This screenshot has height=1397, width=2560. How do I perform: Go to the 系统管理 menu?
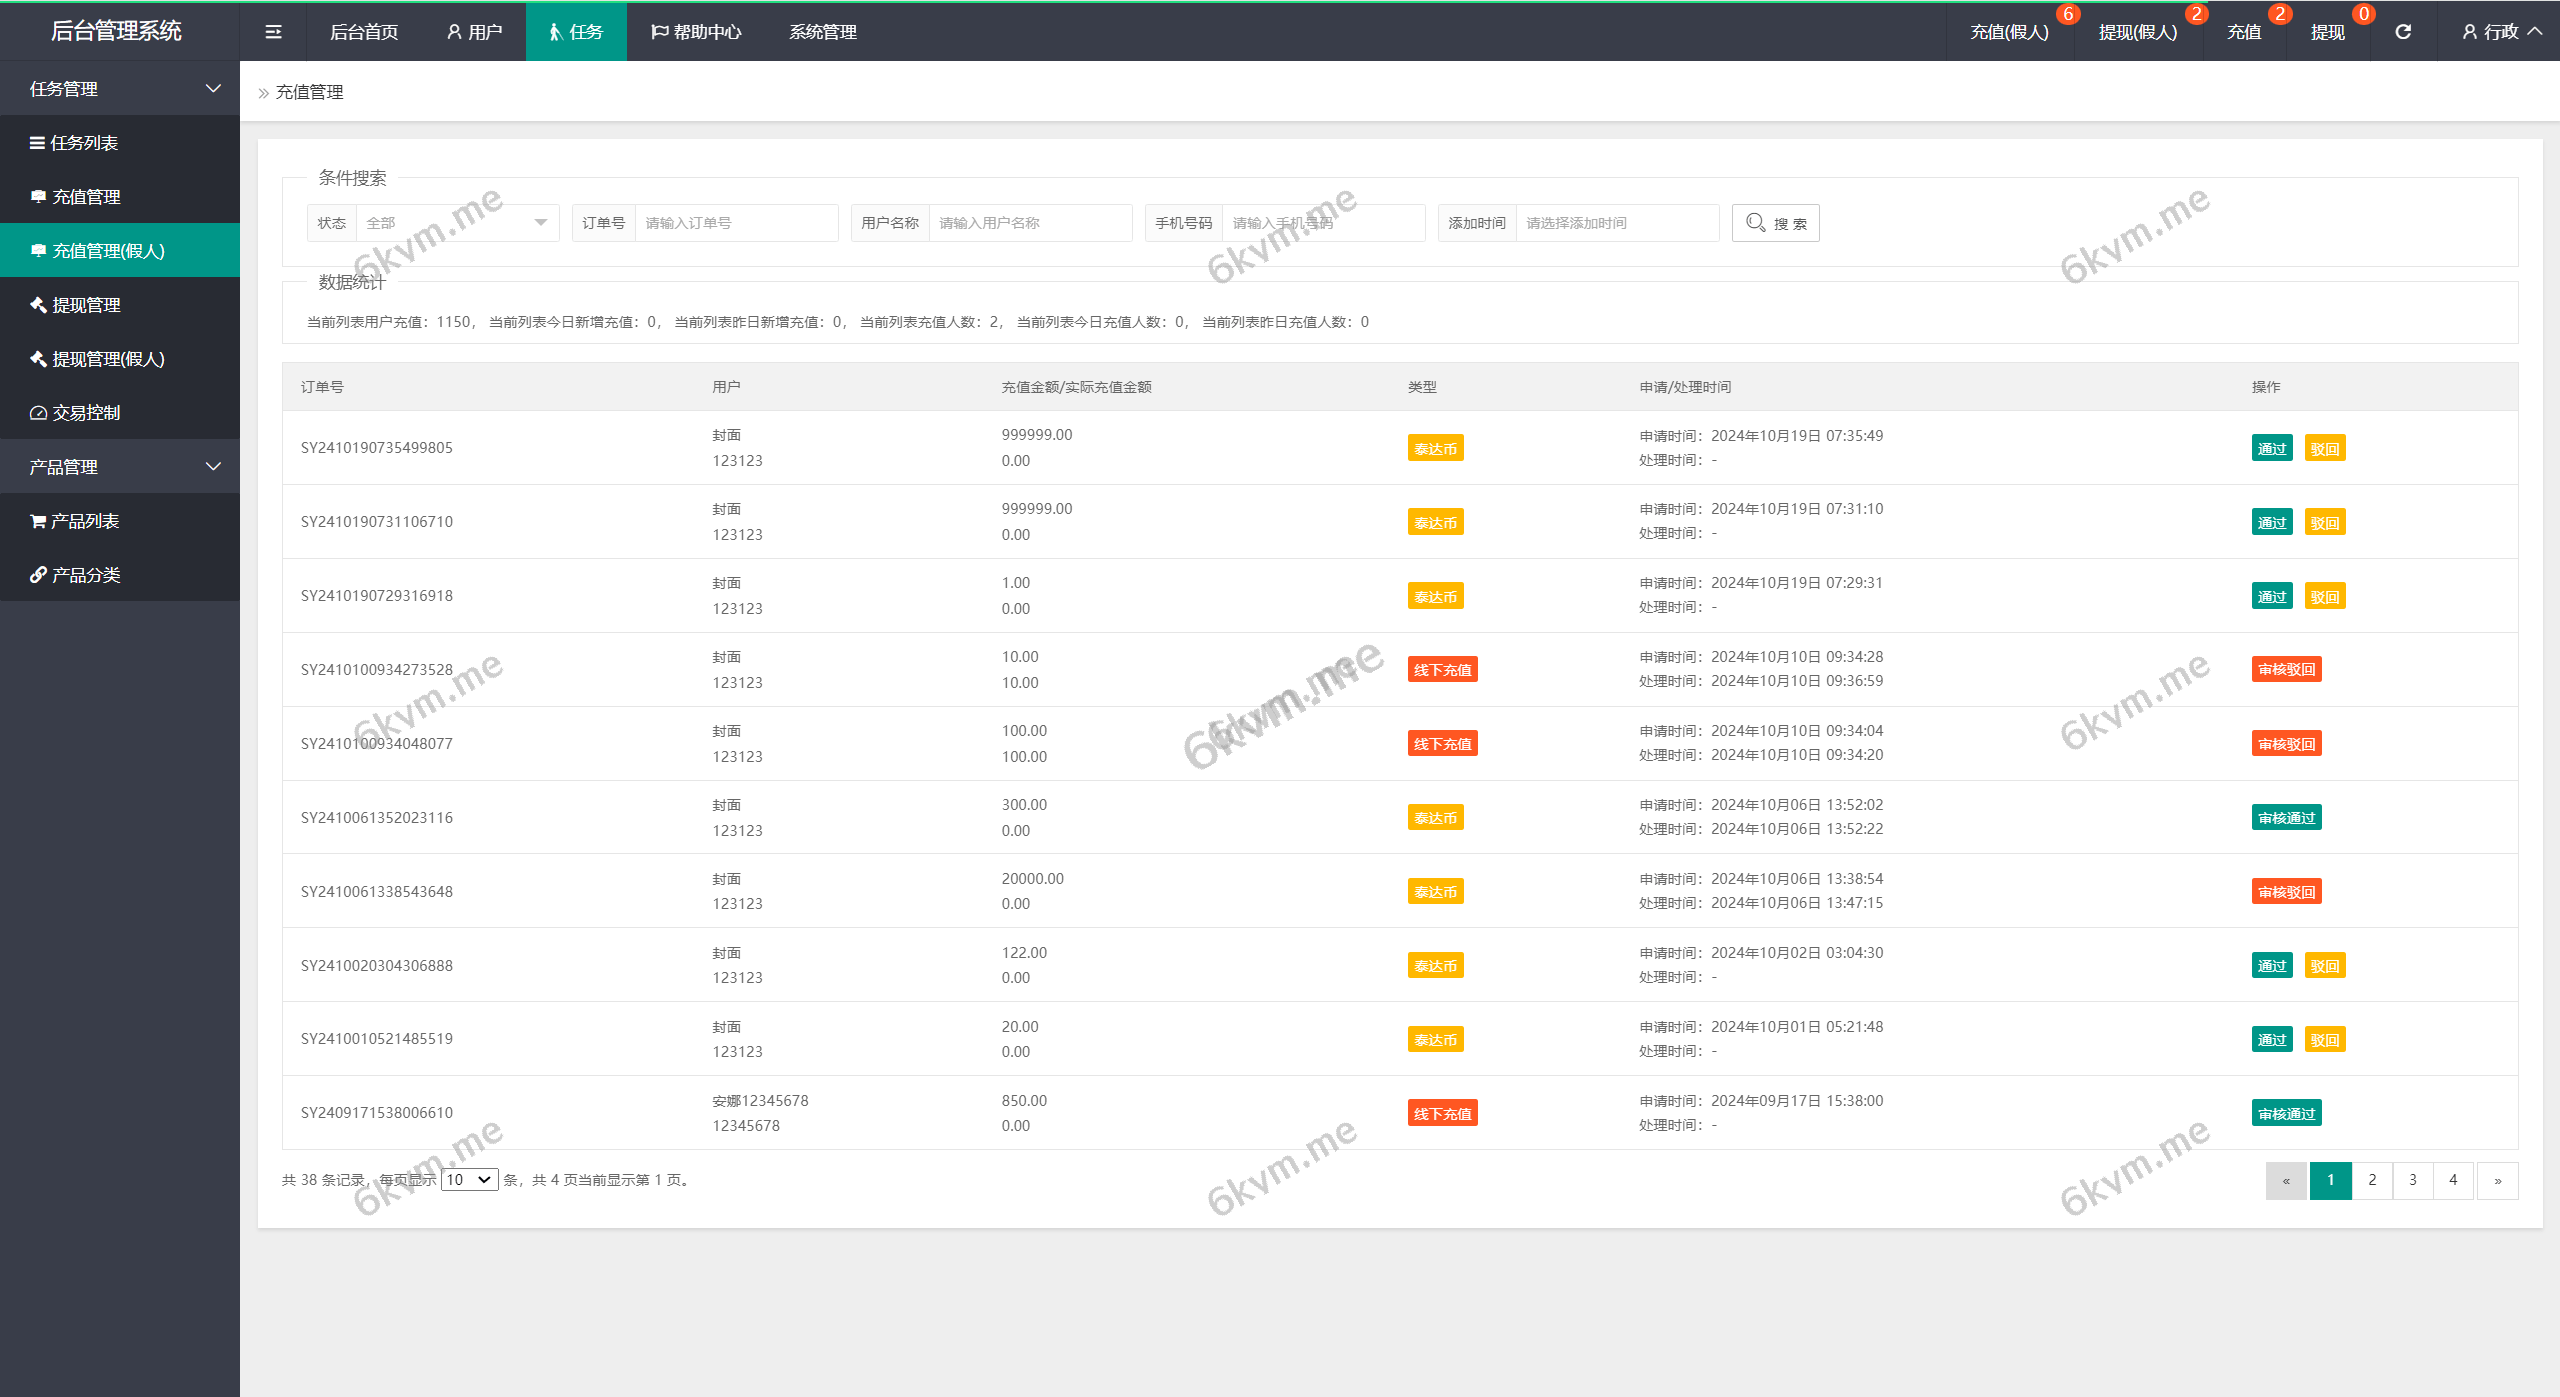[821, 31]
